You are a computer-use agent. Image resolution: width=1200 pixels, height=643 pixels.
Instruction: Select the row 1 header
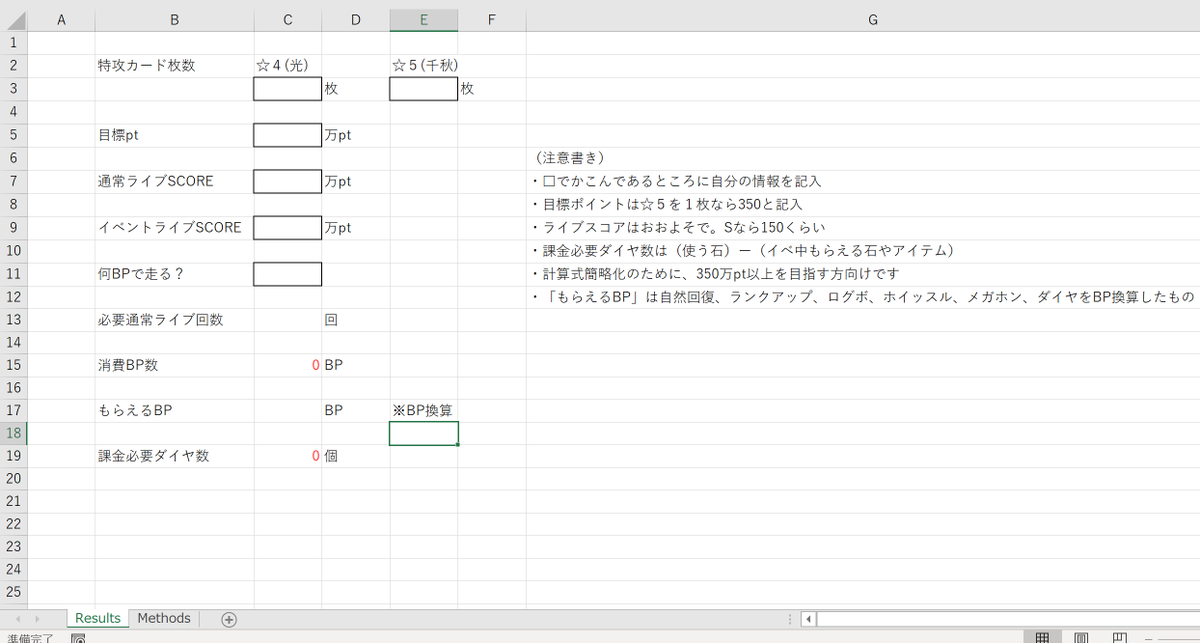click(14, 43)
